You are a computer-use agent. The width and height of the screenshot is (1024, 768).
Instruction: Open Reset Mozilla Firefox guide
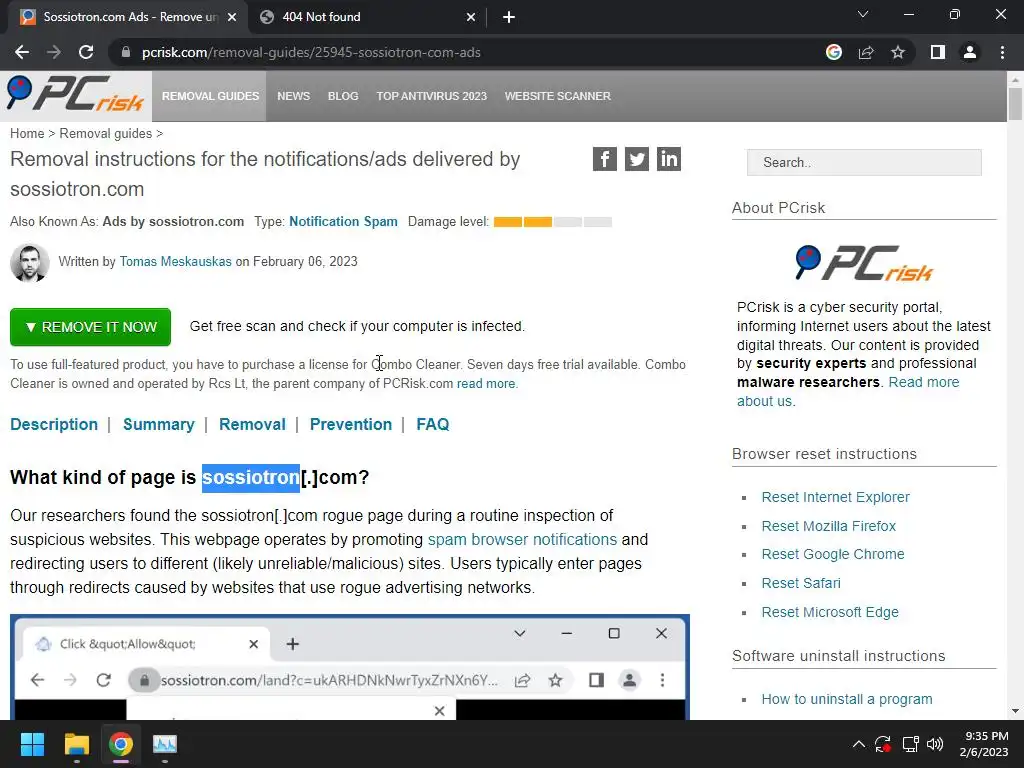829,526
